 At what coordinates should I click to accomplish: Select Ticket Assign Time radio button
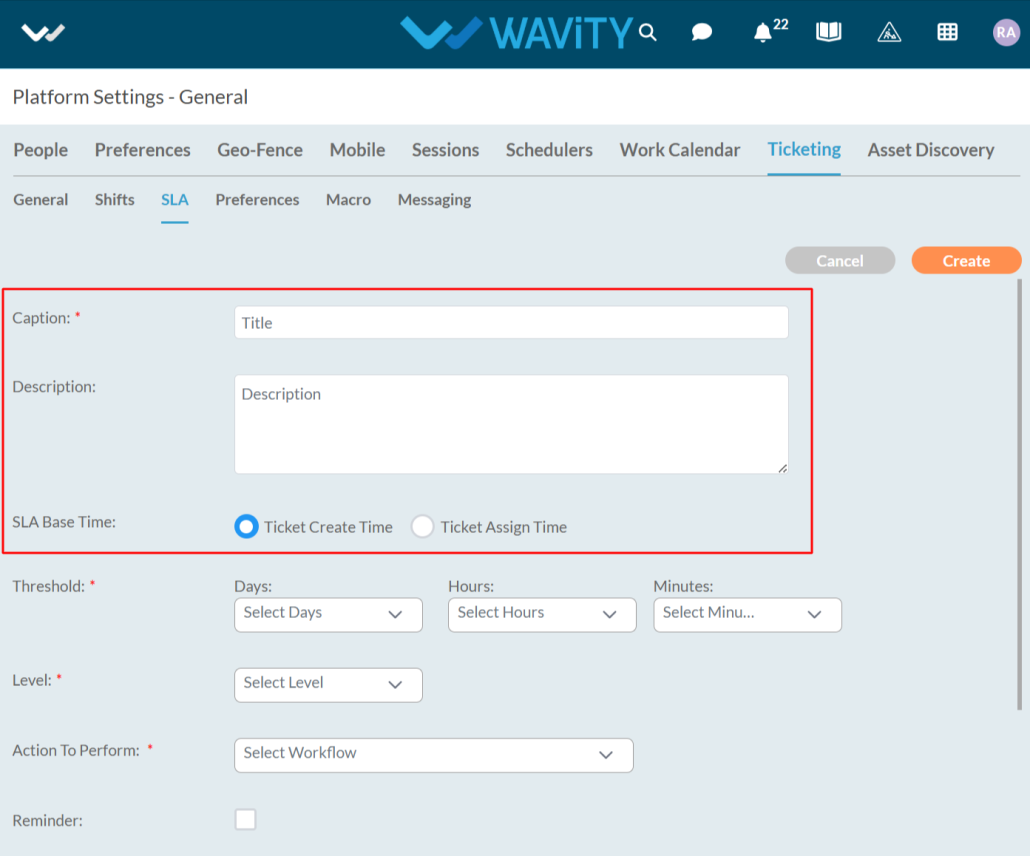click(422, 526)
